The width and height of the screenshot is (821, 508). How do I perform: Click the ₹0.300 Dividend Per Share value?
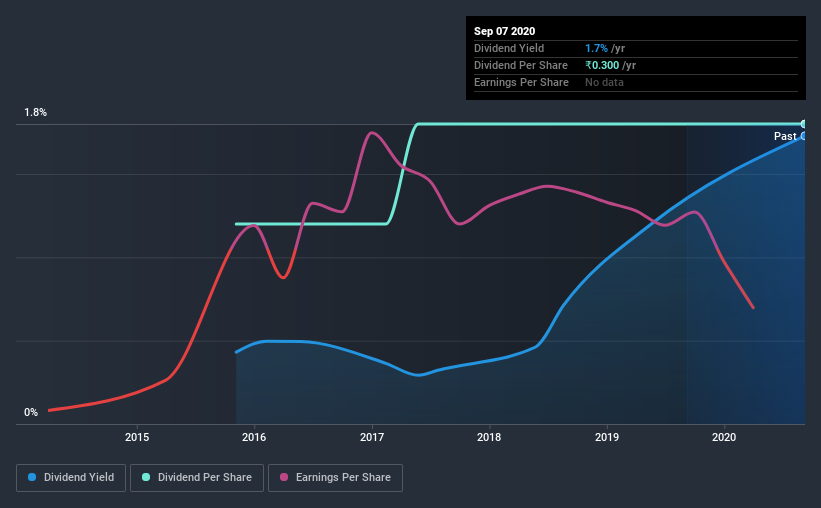pos(602,65)
